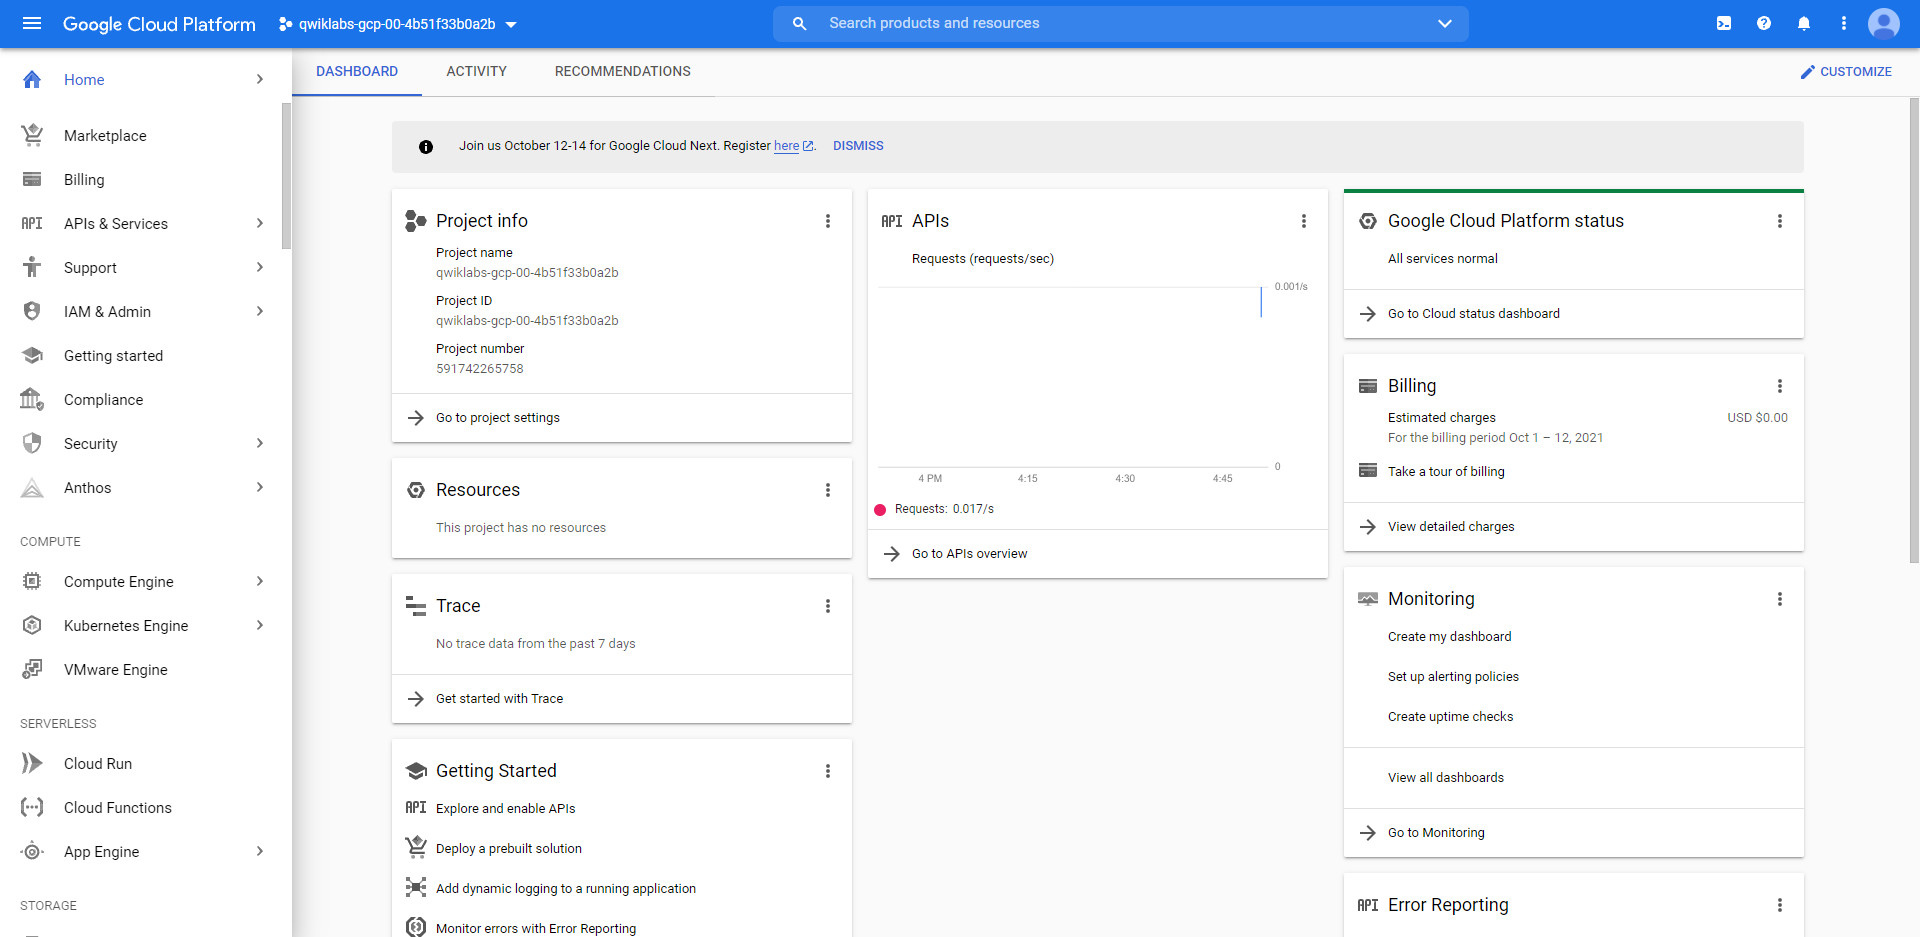Select the Marketplace sidebar icon
This screenshot has height=937, width=1920.
[32, 135]
